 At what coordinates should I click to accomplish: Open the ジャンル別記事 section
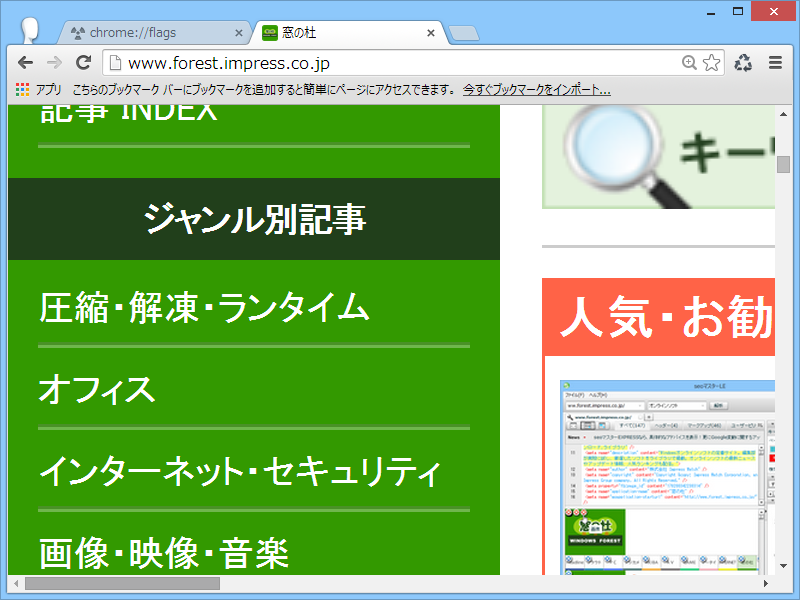point(253,219)
